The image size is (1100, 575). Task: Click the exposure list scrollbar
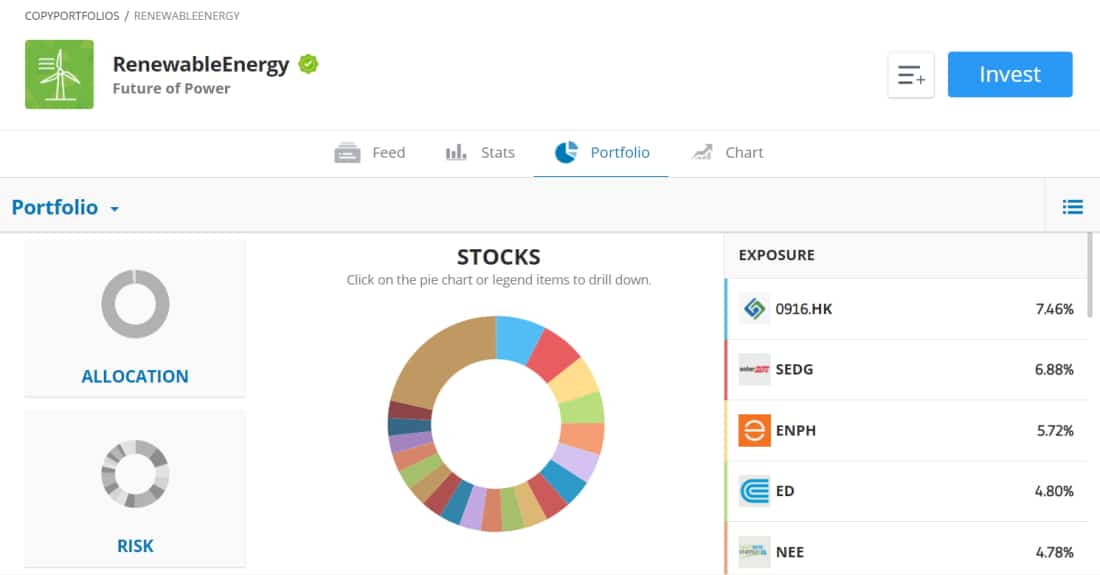1089,275
